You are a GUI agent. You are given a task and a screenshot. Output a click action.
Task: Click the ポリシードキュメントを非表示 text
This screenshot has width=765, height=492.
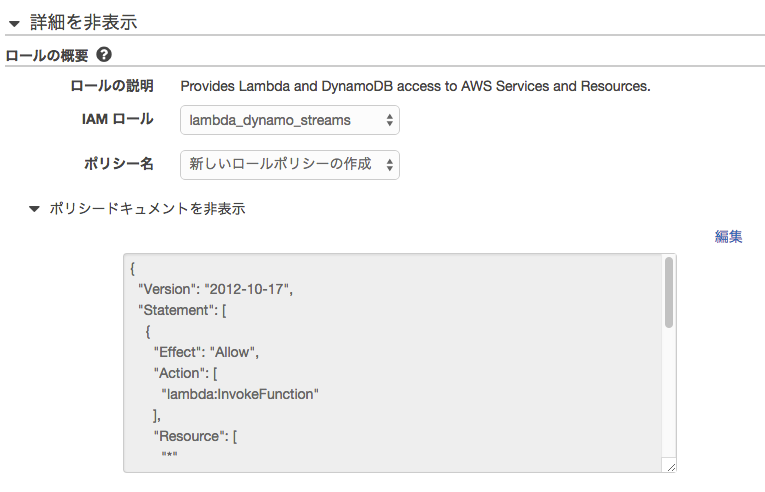point(147,209)
